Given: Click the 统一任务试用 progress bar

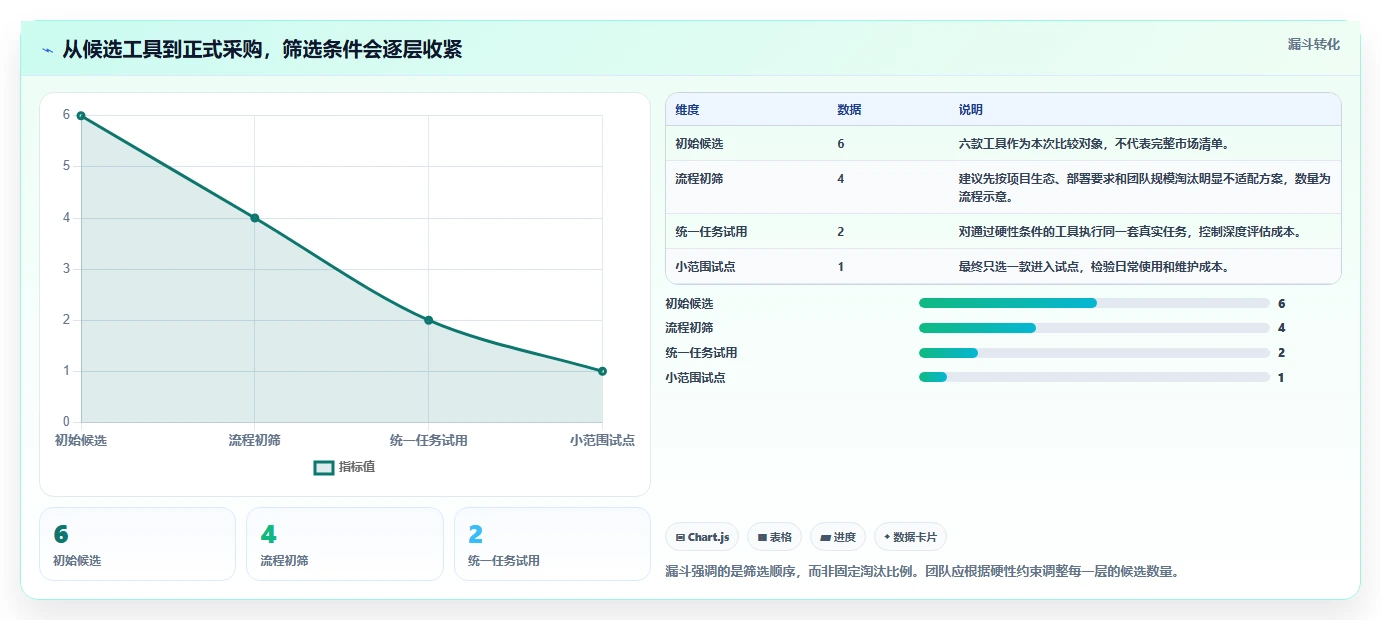Looking at the screenshot, I should click(1094, 353).
